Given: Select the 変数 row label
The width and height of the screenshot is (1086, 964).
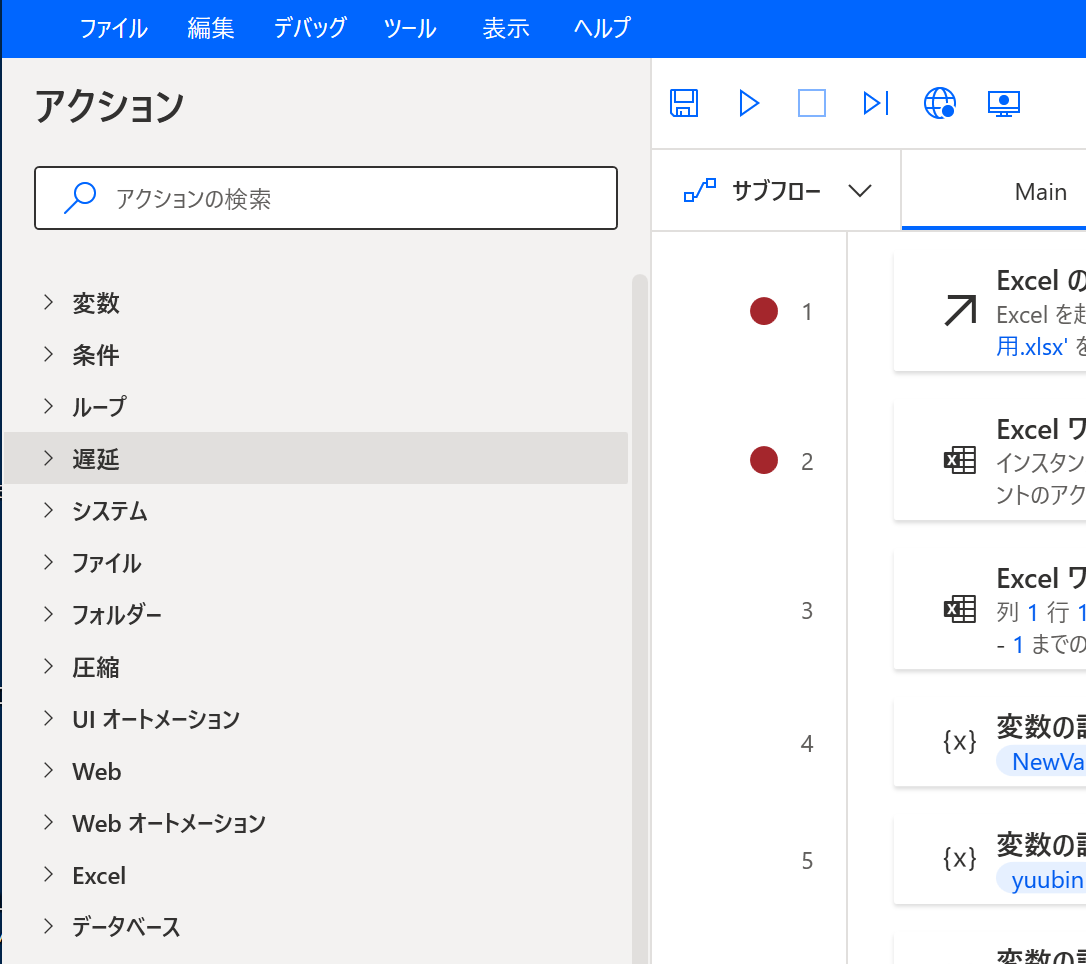Looking at the screenshot, I should click(96, 303).
